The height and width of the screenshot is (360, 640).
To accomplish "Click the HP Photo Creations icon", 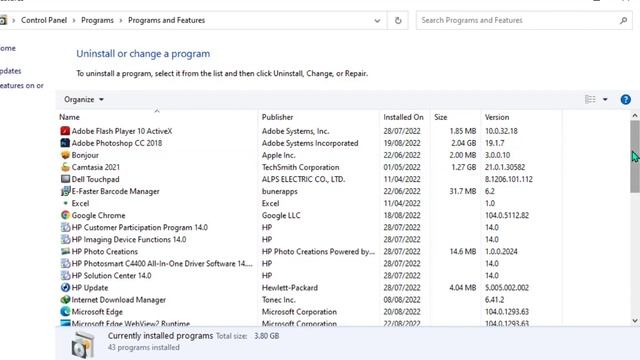I will tap(65, 251).
